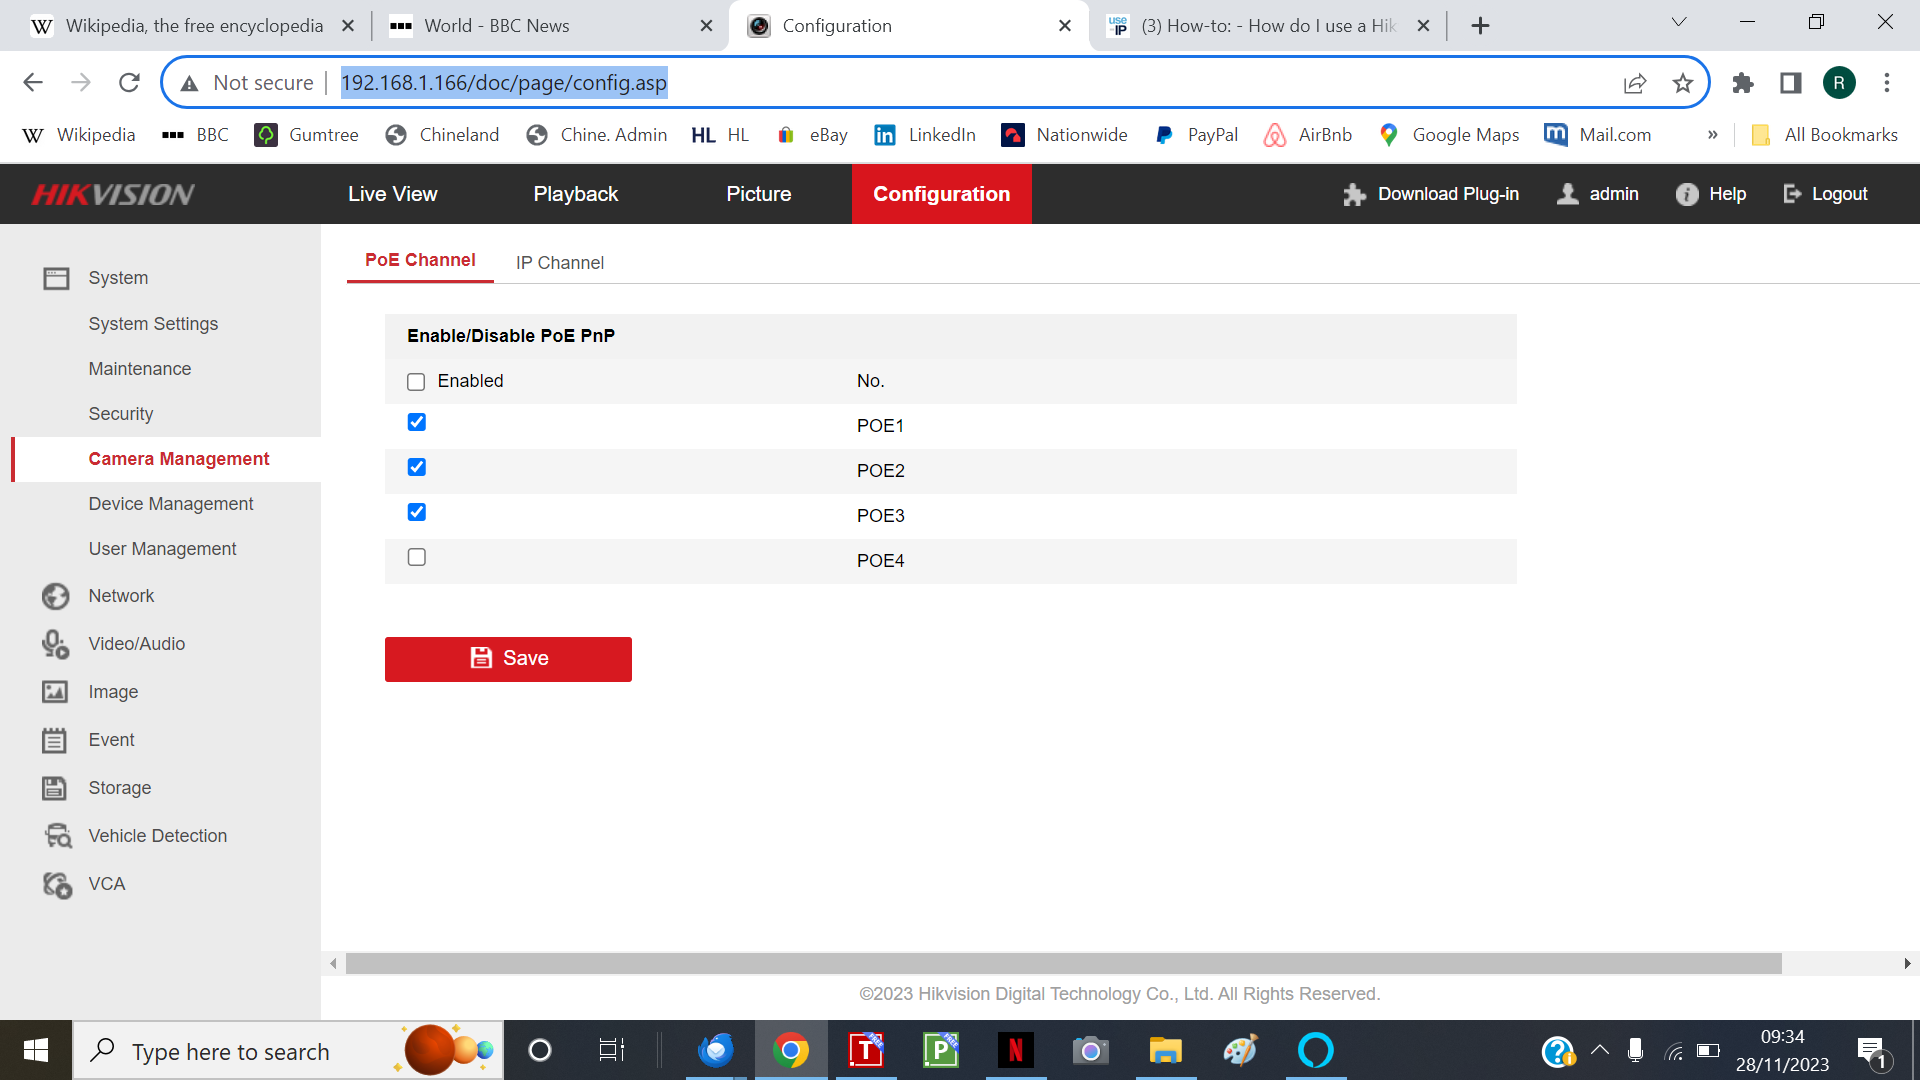Open the Storage sidebar icon
1920x1080 pixels.
tap(55, 788)
